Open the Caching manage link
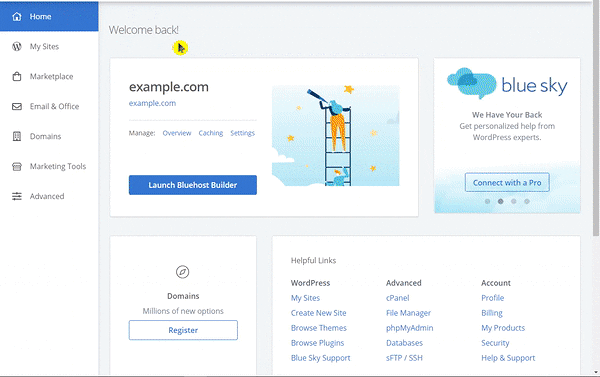This screenshot has height=377, width=600. click(x=210, y=133)
